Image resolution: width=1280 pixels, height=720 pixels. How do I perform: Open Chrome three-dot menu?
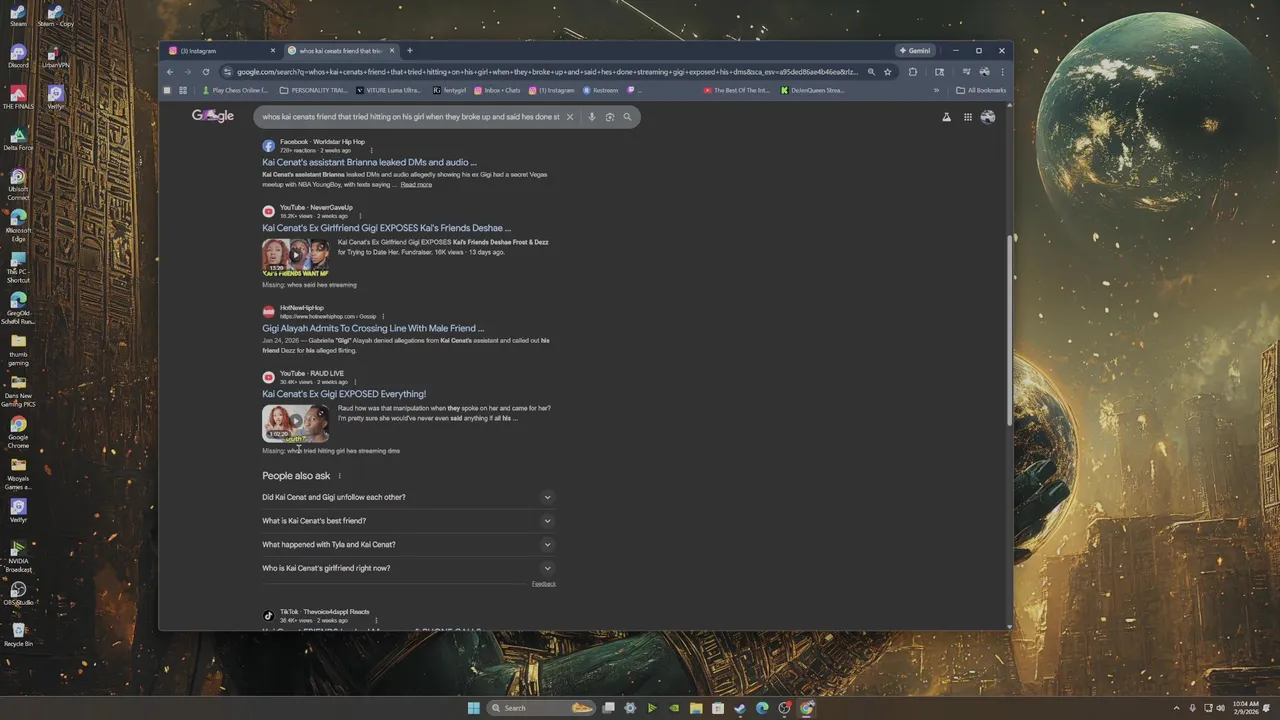[1002, 72]
